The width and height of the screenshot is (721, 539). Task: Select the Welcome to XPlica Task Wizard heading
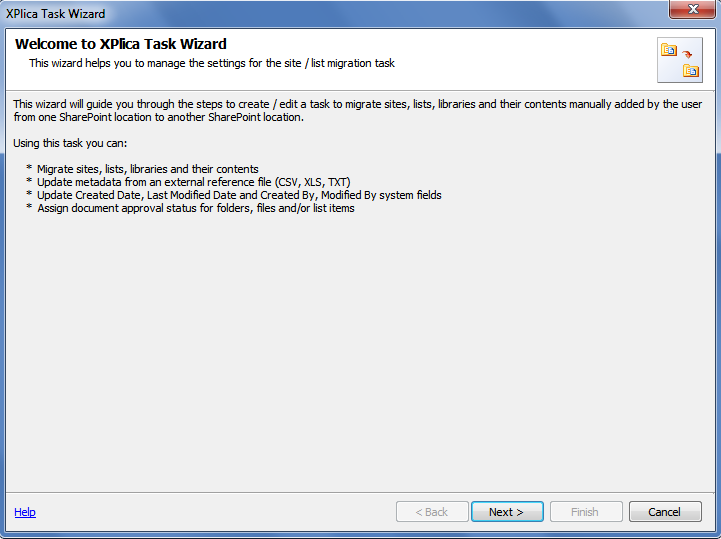[x=120, y=44]
